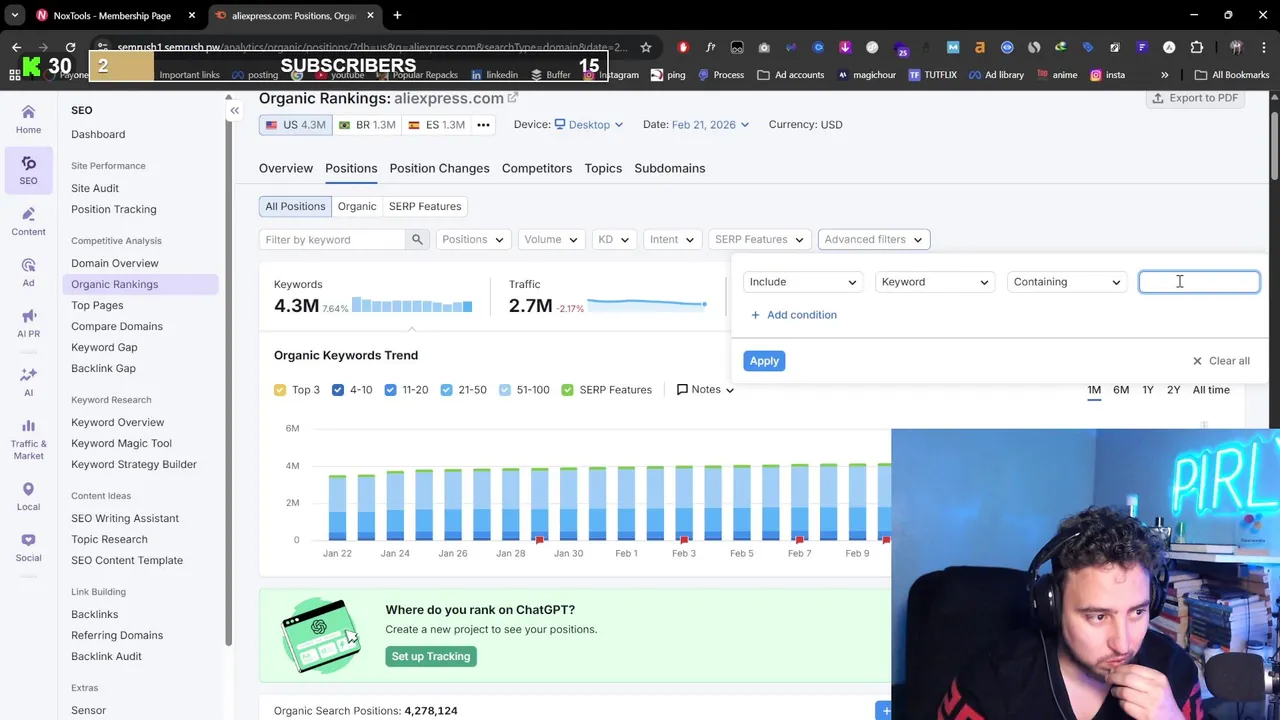Collapse the Advanced filters dropdown

(x=874, y=239)
